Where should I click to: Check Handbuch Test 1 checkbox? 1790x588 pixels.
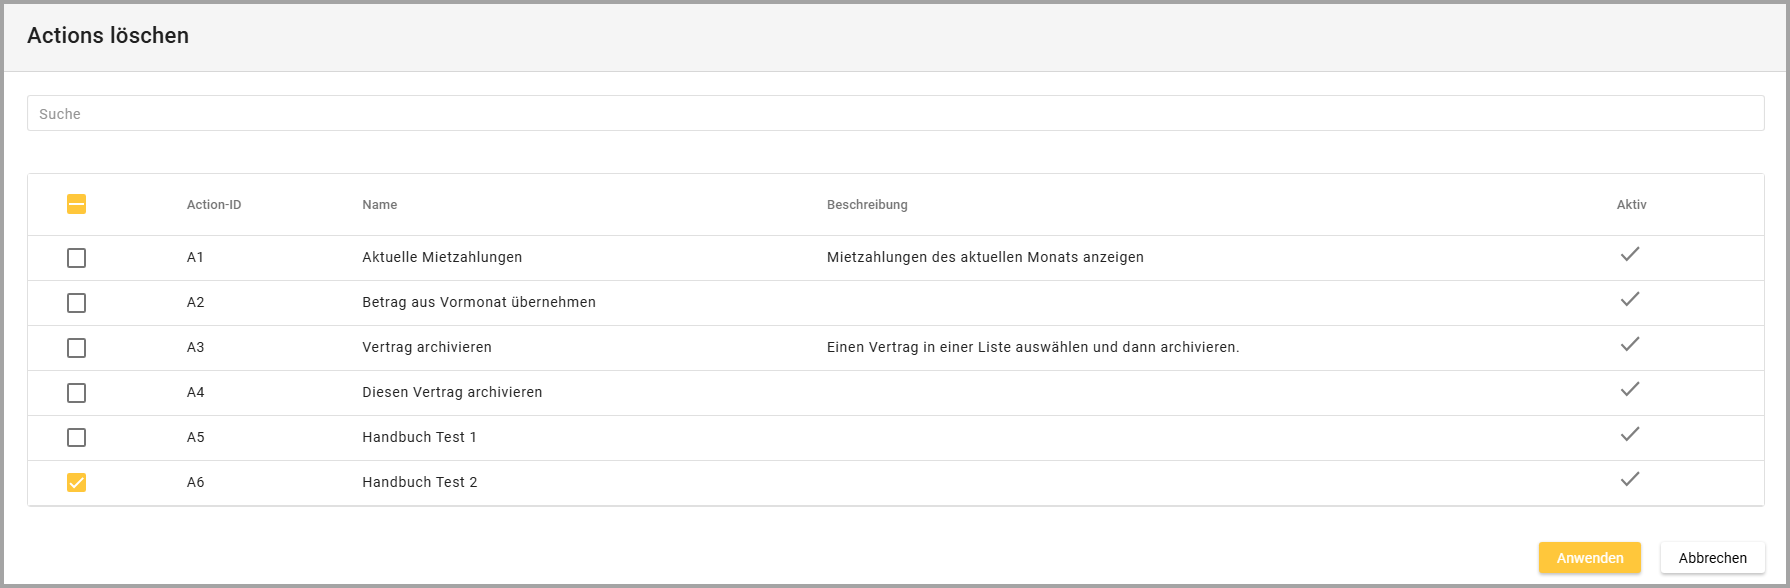coord(76,438)
